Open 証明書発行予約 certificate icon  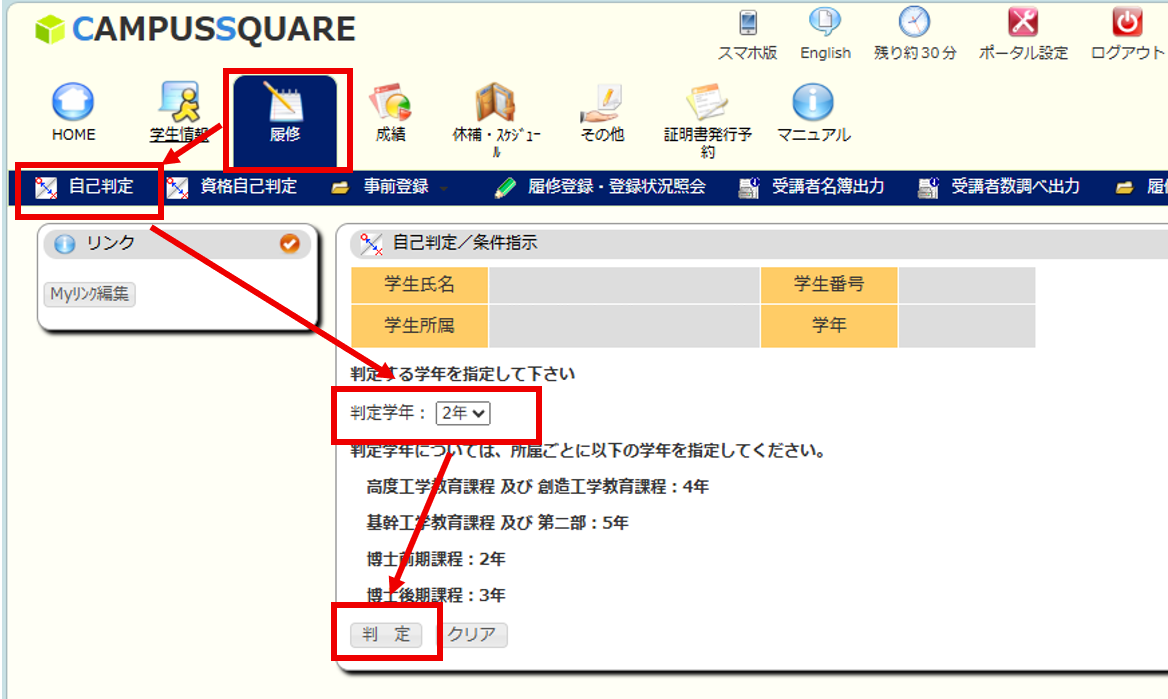pyautogui.click(x=706, y=102)
